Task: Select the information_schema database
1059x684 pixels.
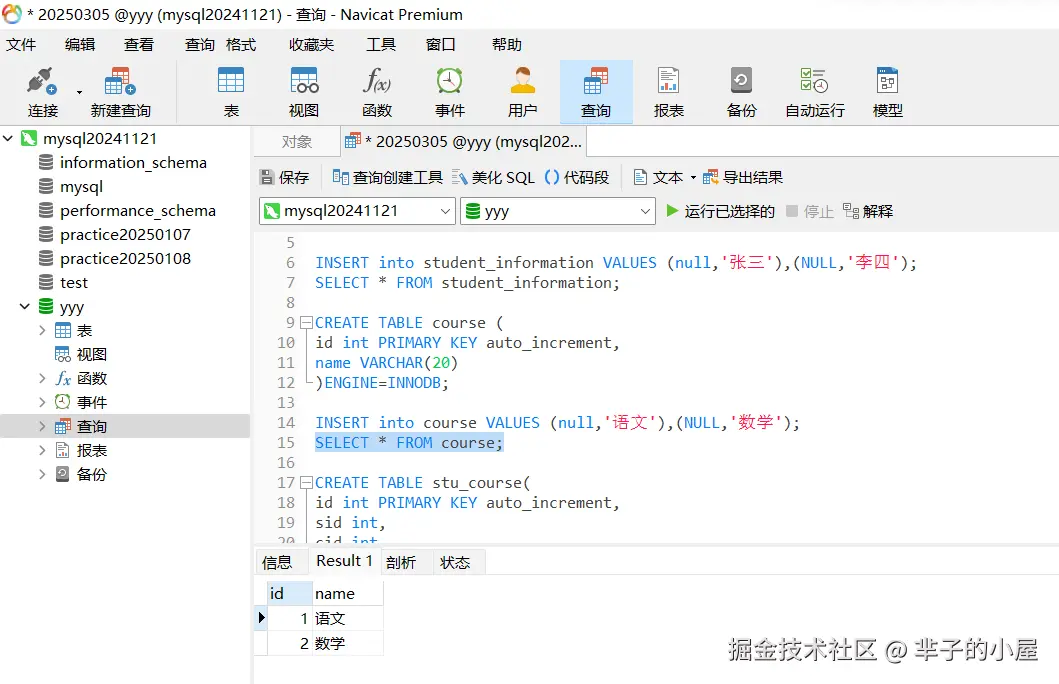Action: click(132, 163)
